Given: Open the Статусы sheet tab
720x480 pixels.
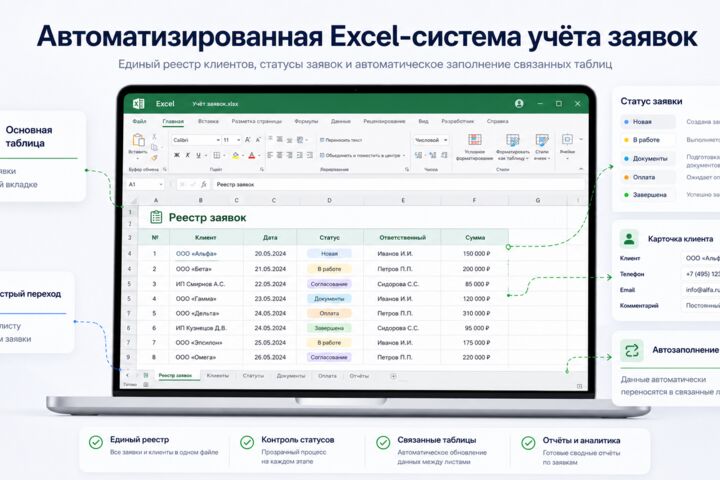Looking at the screenshot, I should [x=253, y=376].
